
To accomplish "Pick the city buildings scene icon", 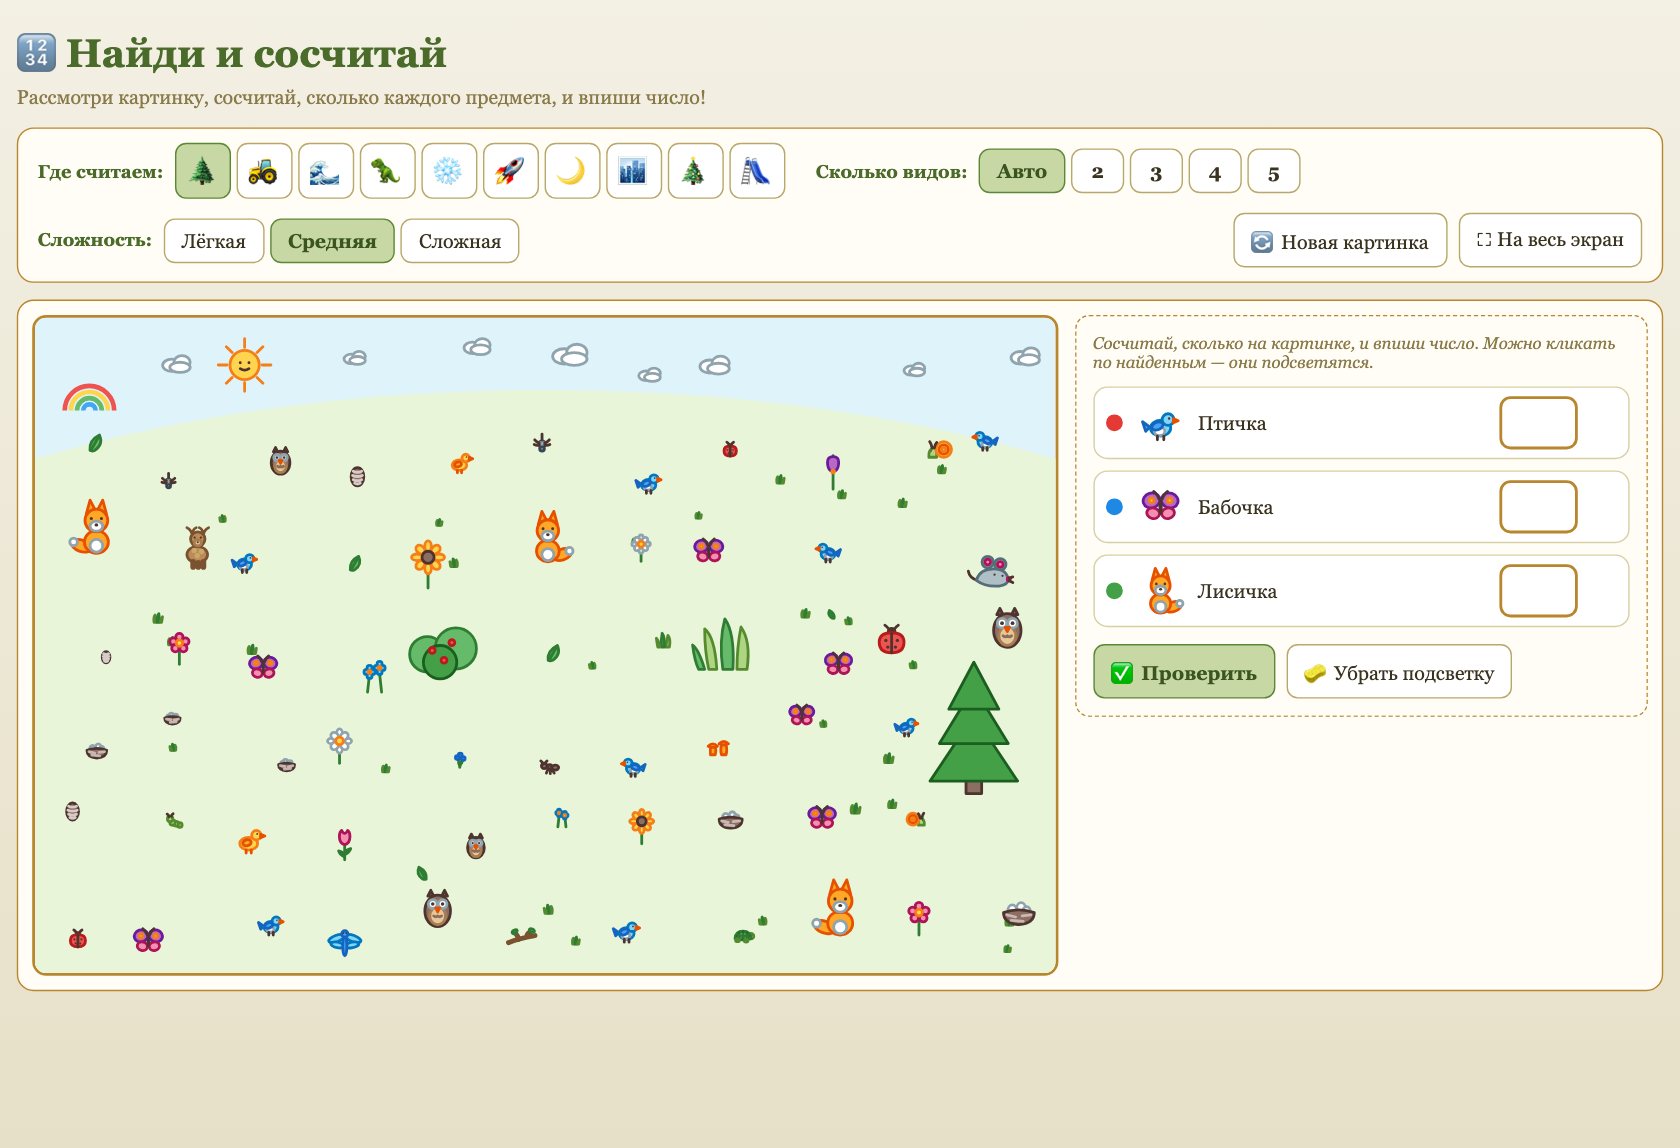I will [x=634, y=171].
